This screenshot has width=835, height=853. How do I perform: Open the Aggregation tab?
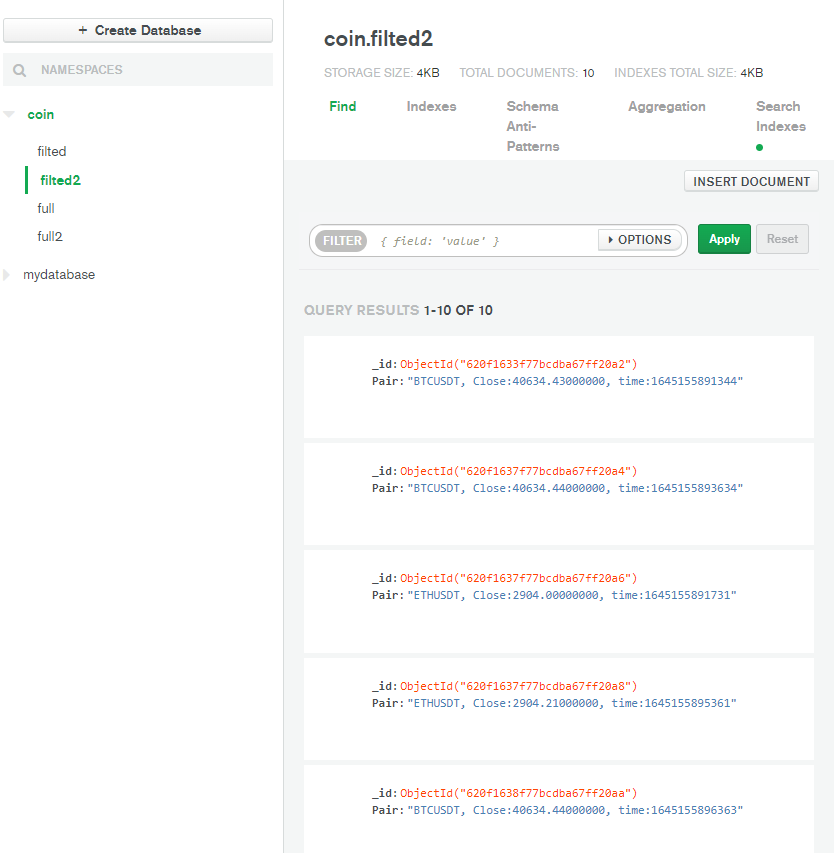667,106
